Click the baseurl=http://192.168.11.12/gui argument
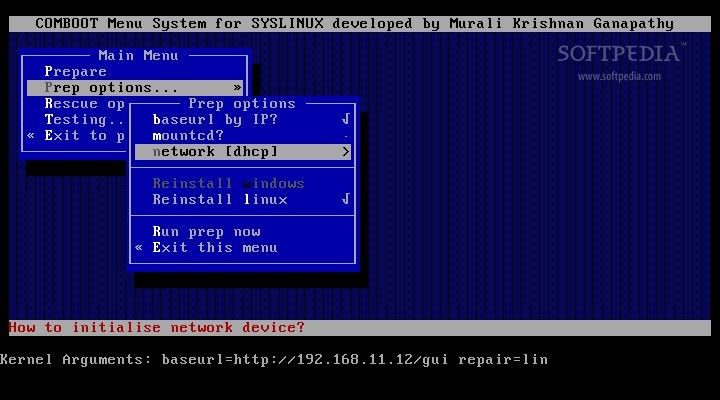This screenshot has height=400, width=720. tap(305, 360)
